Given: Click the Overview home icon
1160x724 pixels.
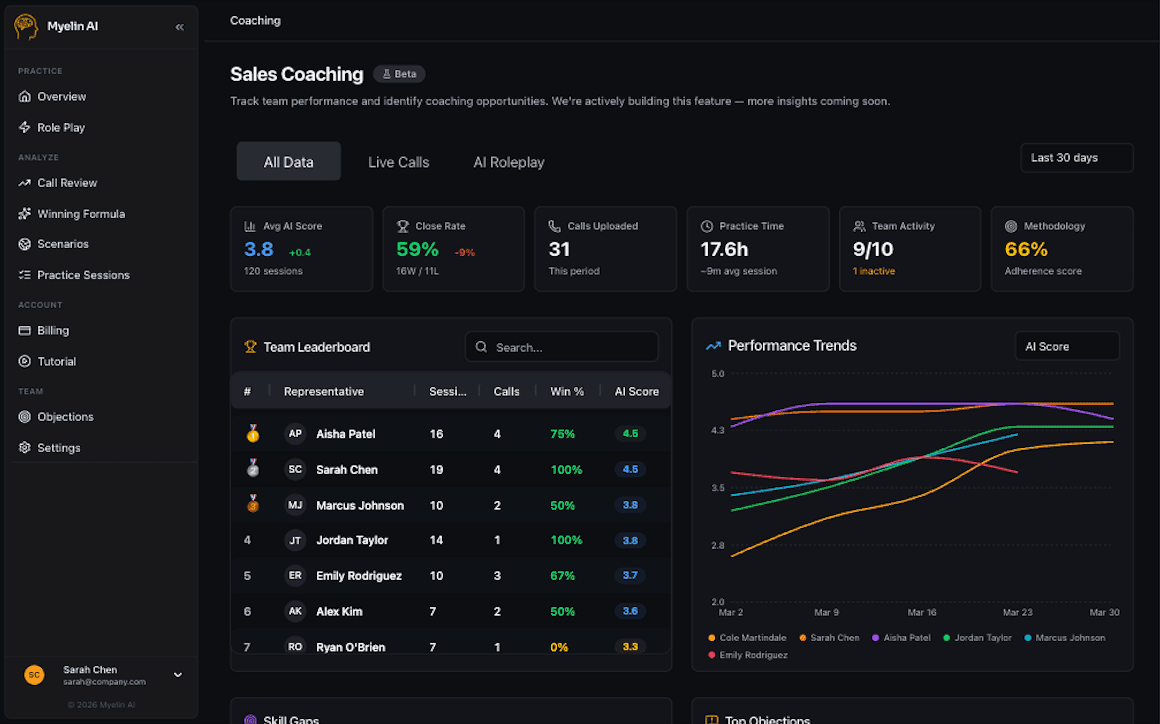Looking at the screenshot, I should (x=24, y=96).
